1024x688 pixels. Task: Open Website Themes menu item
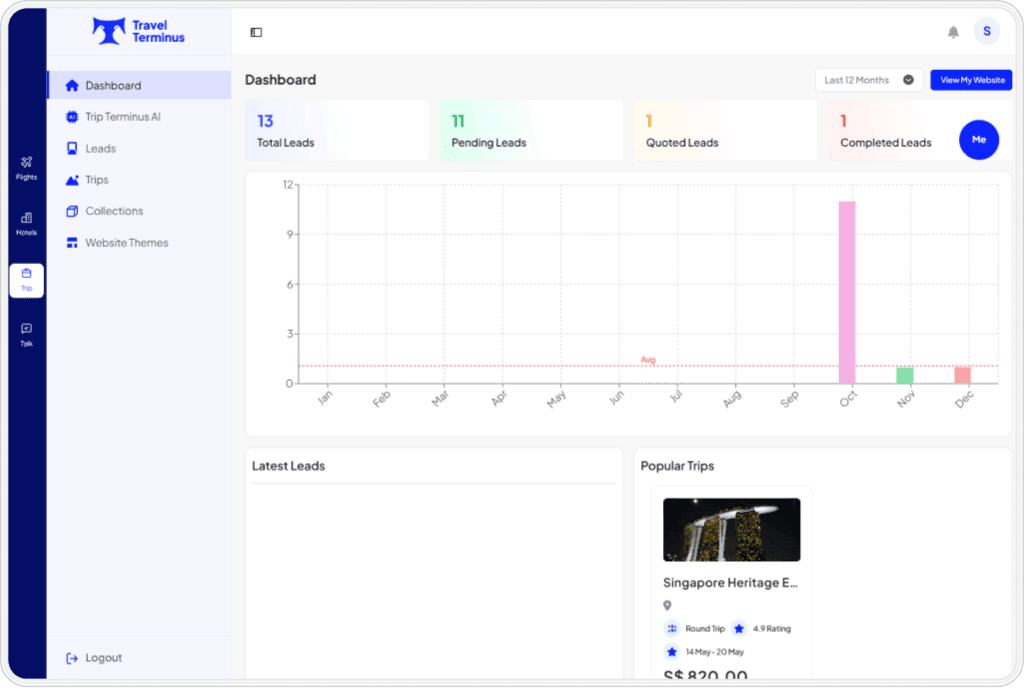point(126,243)
